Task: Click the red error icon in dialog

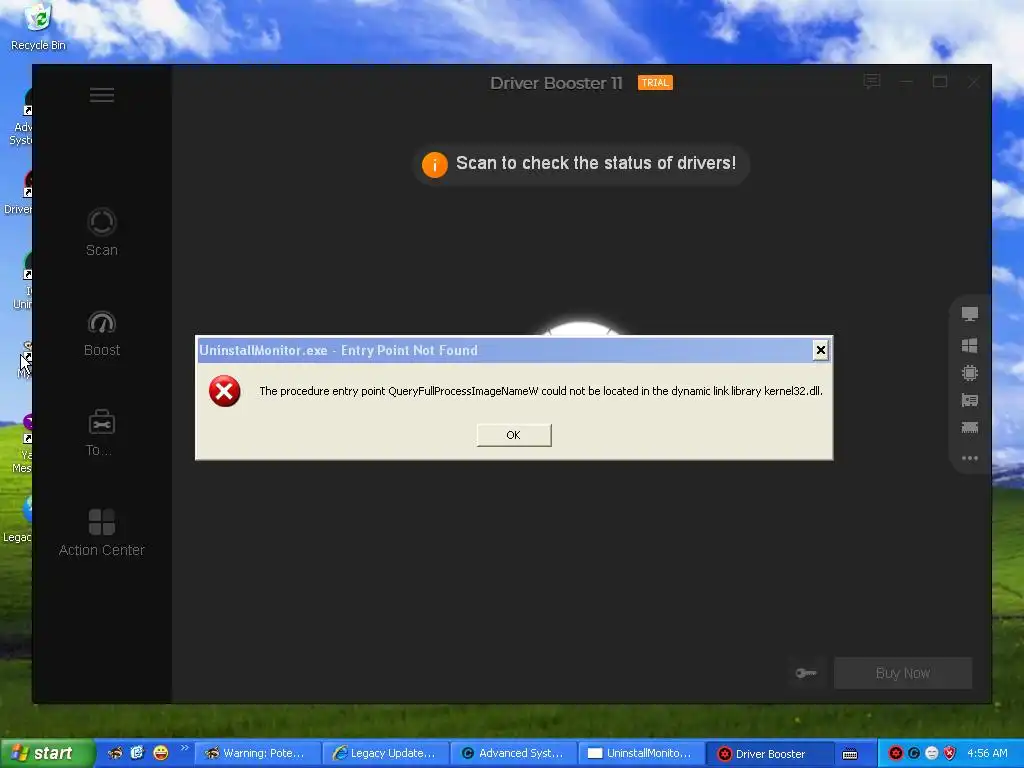Action: (225, 391)
